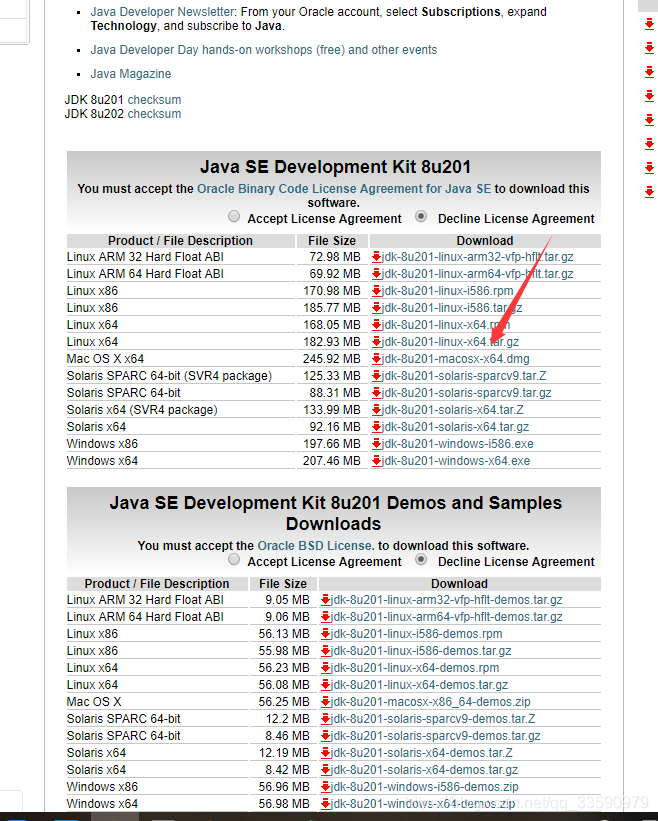Image resolution: width=658 pixels, height=821 pixels.
Task: Click download icon beside jdk-8u201-linux-x64-demos.tar.gz
Action: click(326, 685)
